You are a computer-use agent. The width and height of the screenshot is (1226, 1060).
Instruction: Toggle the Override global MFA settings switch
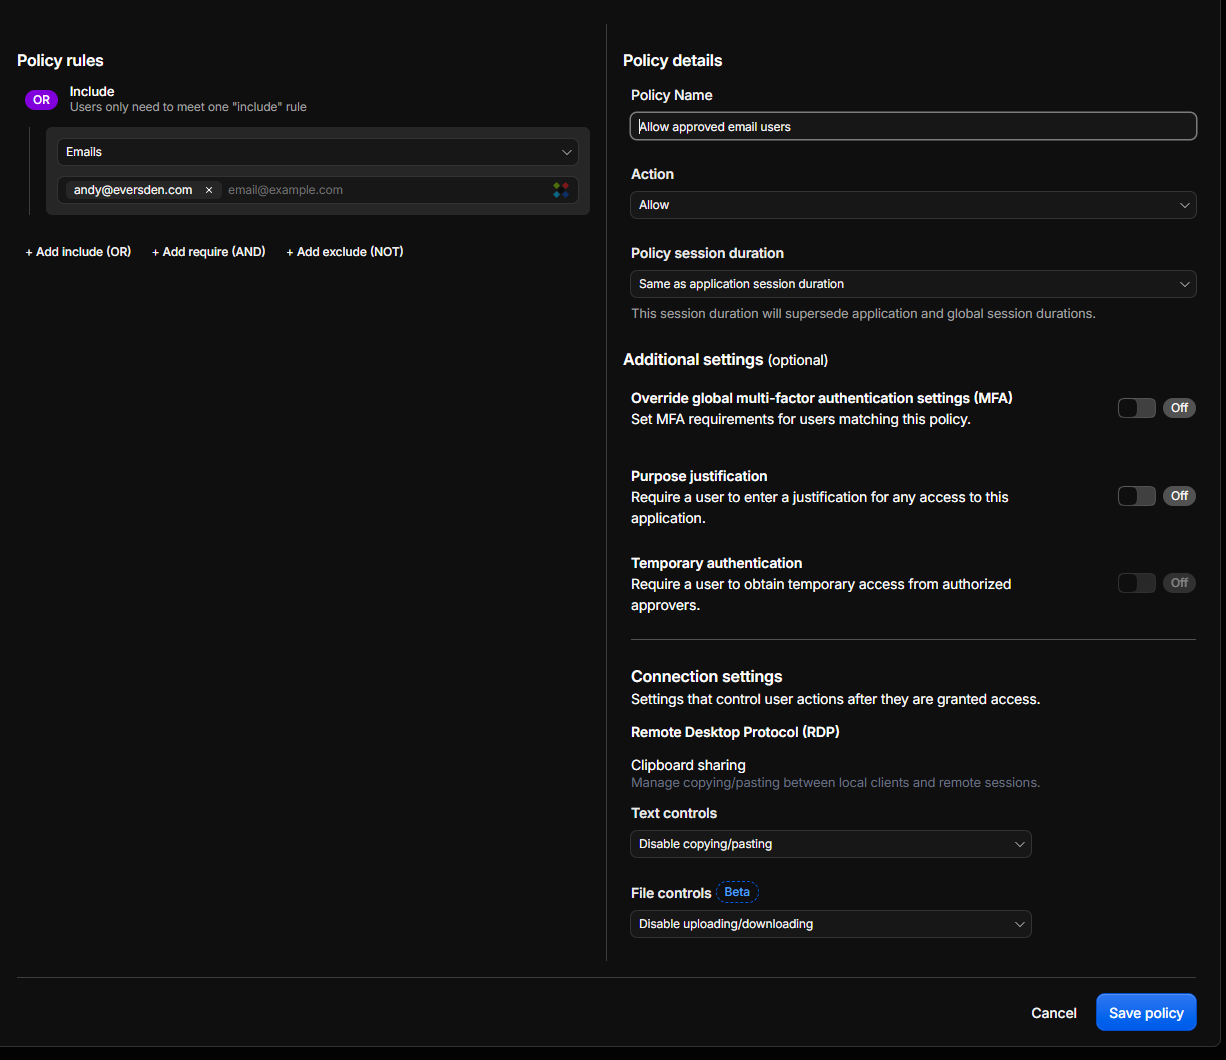1137,408
